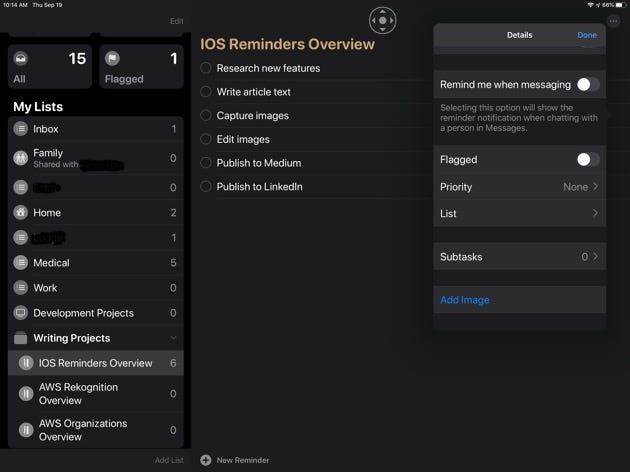Toggle Remind me when messaging switch
630x472 pixels.
[x=588, y=84]
